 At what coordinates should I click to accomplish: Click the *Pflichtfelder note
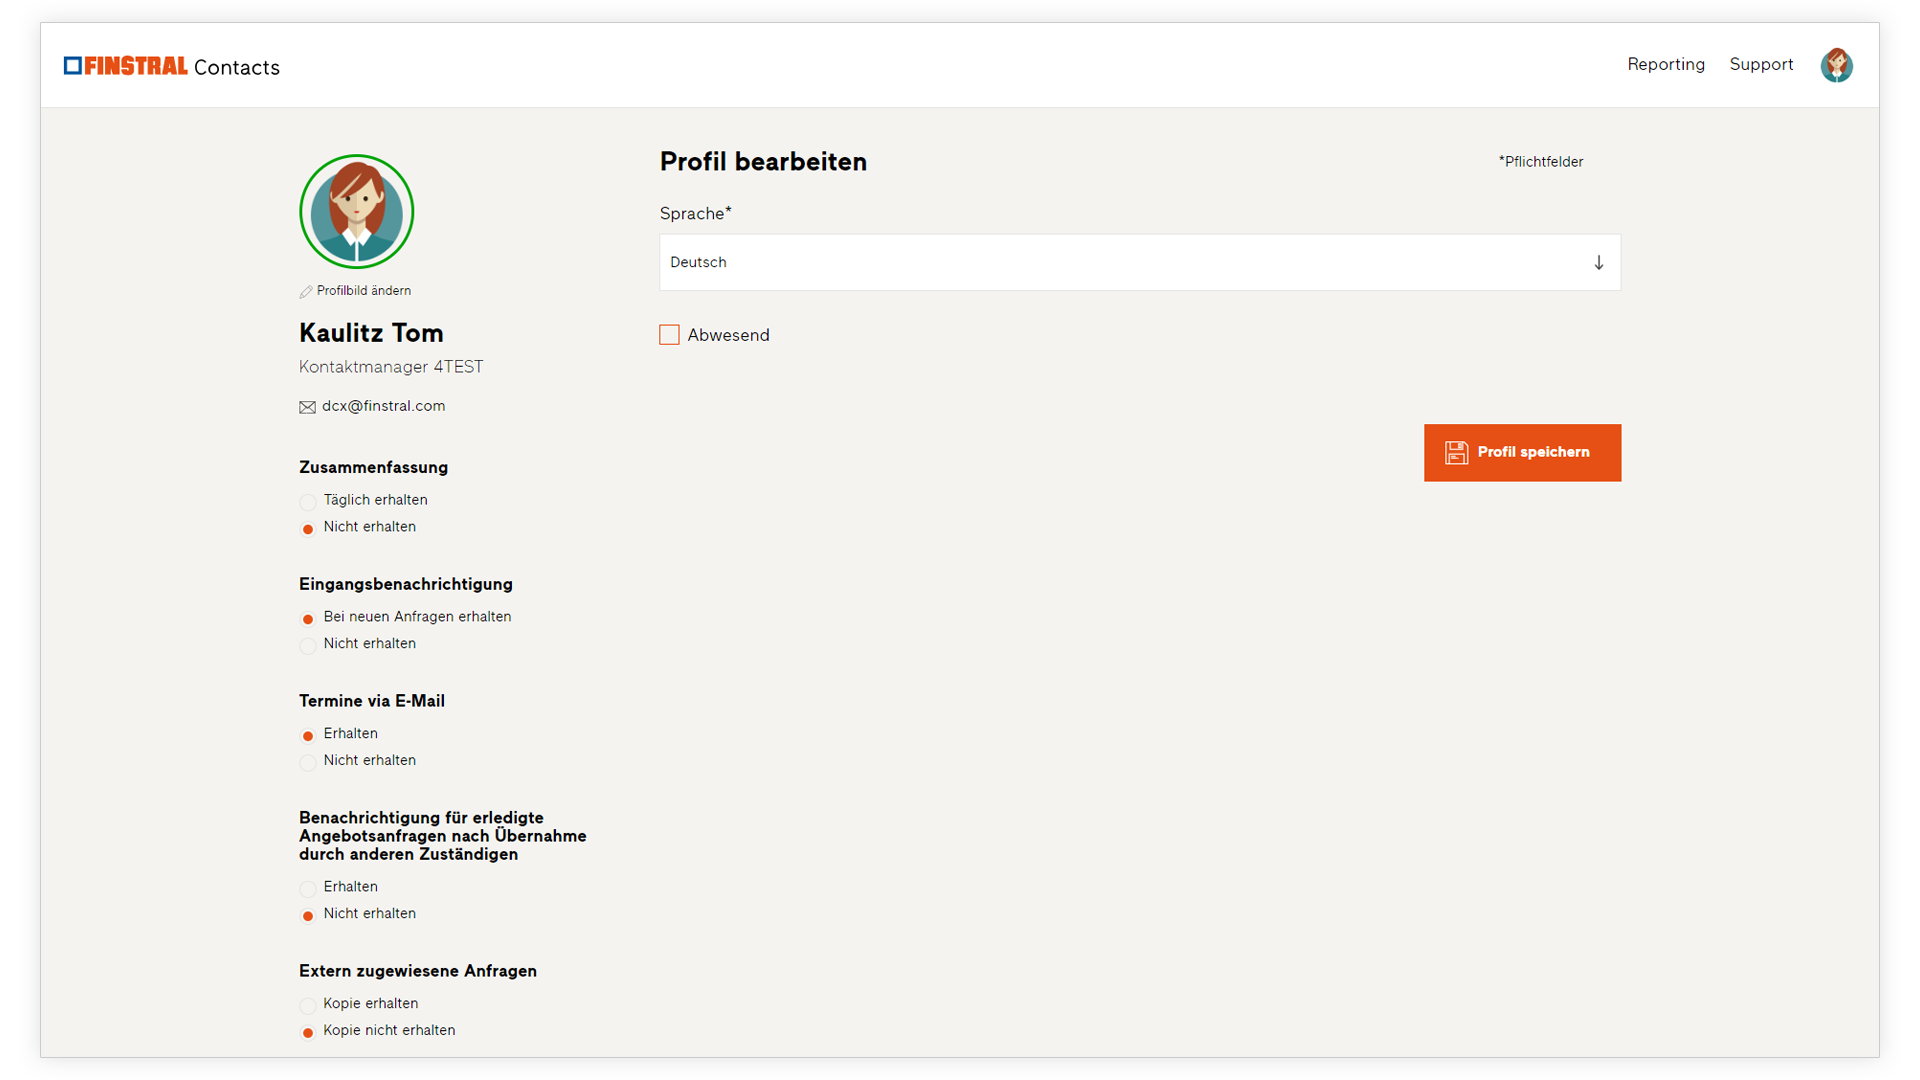pyautogui.click(x=1540, y=162)
